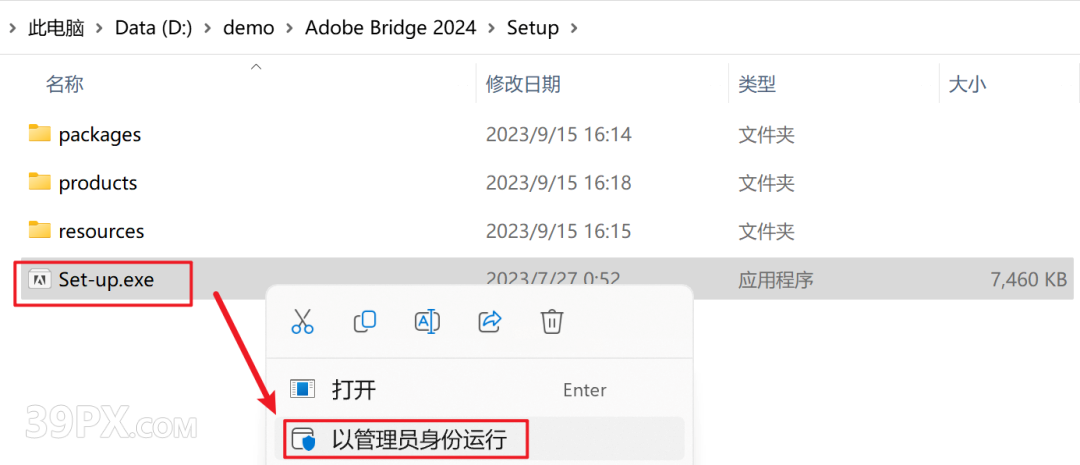Expand chevron between Data (D:) and demo
Screen dimensions: 1080x465
[208, 28]
